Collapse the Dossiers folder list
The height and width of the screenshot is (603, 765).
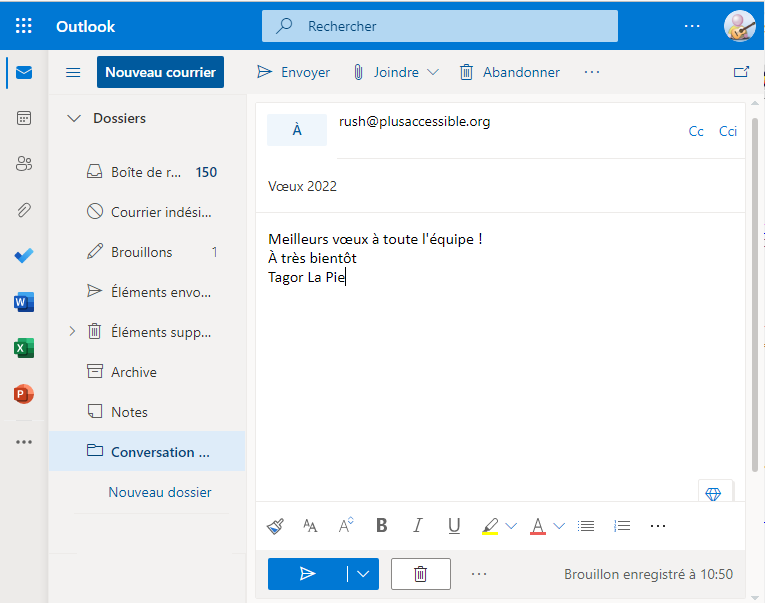(73, 118)
